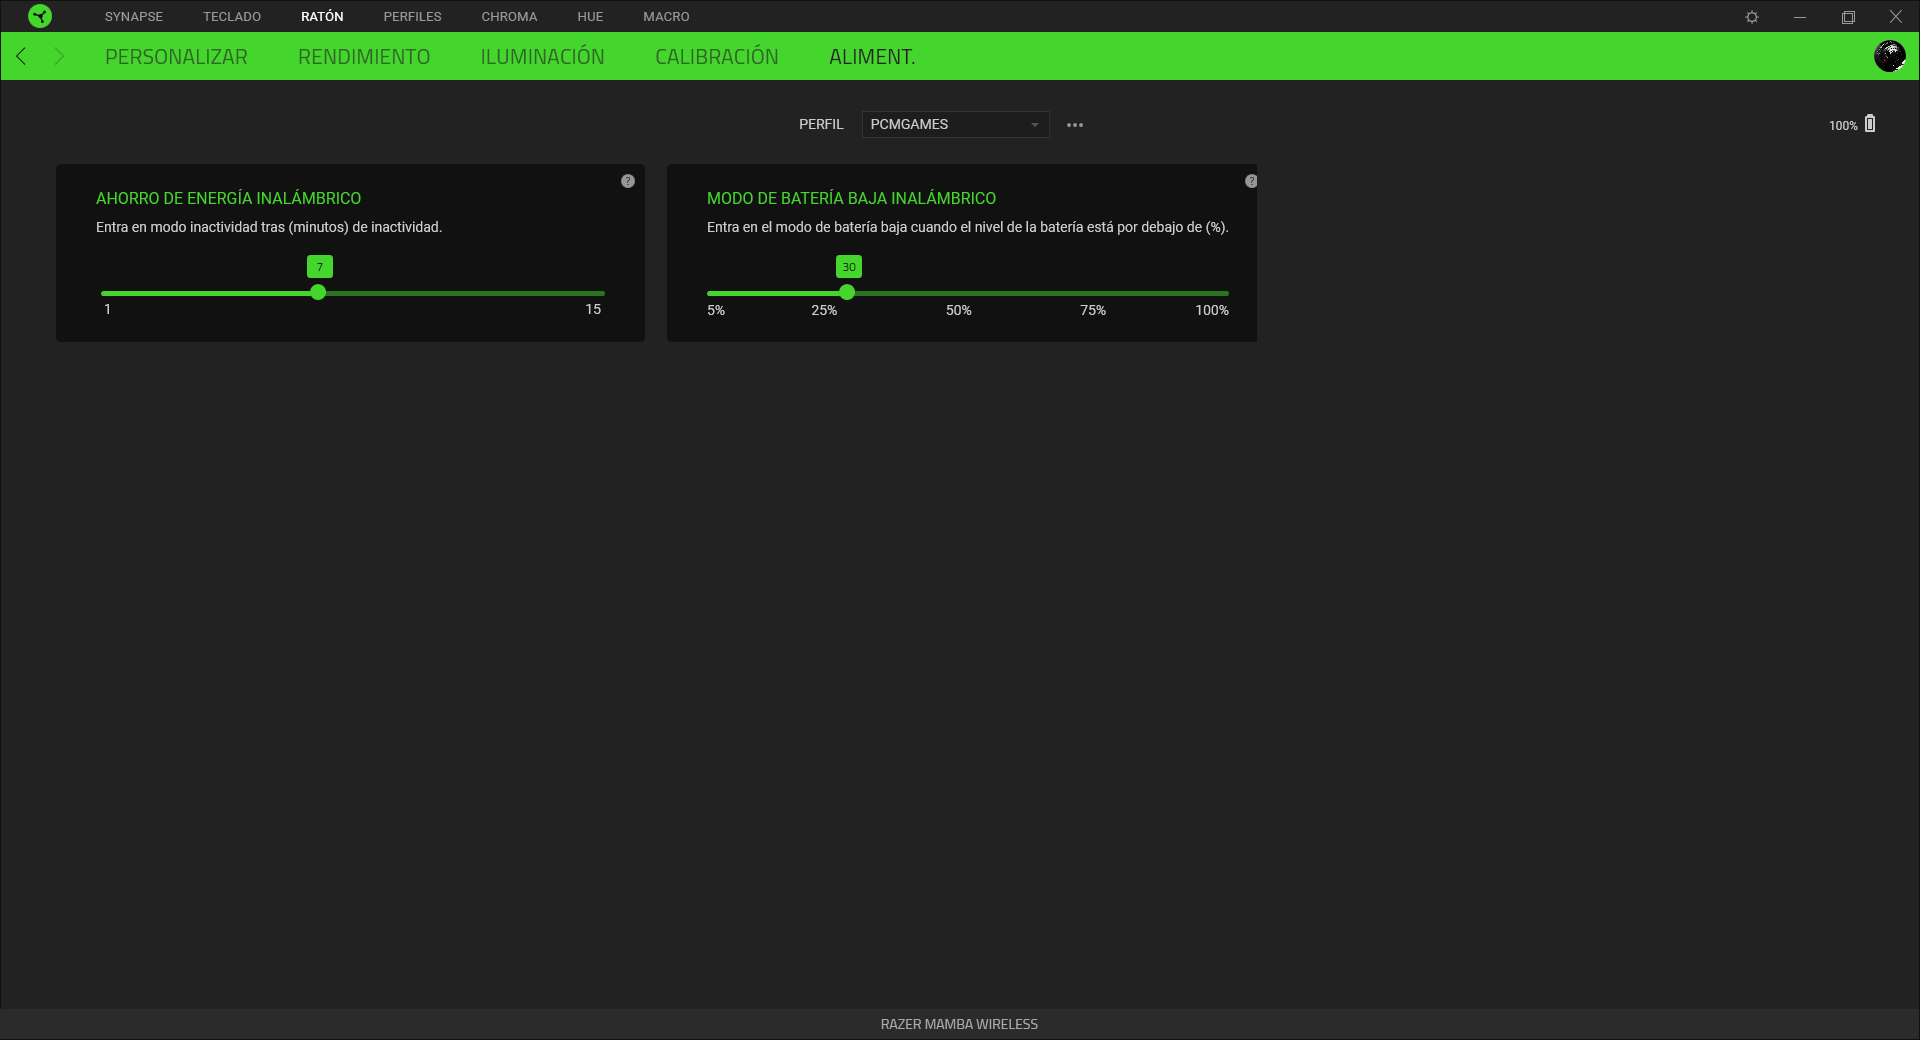Go to PERSONALIZAR section
Viewport: 1920px width, 1040px height.
[176, 57]
